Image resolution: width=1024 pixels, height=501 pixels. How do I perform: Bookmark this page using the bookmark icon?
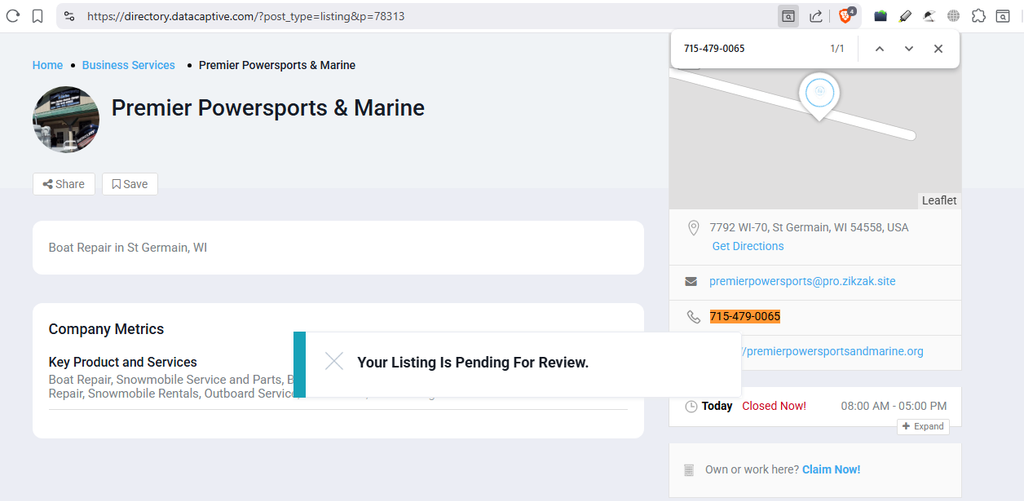click(x=38, y=16)
